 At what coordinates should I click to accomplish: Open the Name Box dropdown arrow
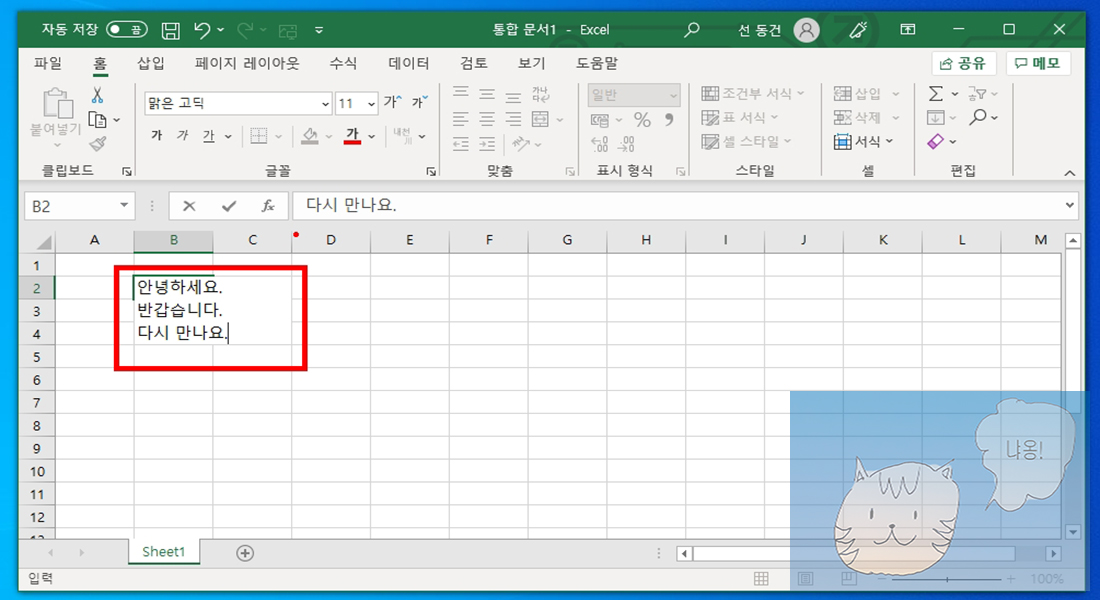coord(123,206)
